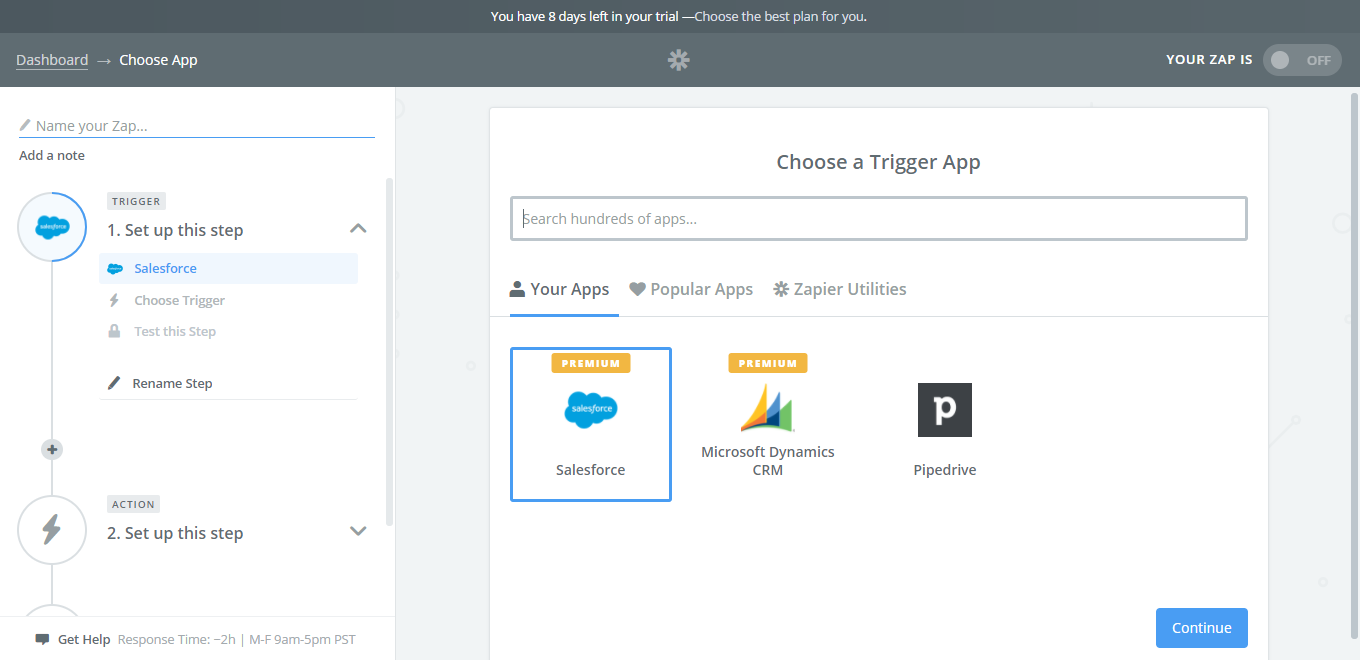The height and width of the screenshot is (660, 1360).
Task: Open the Test this Step sub-step
Action: (175, 331)
